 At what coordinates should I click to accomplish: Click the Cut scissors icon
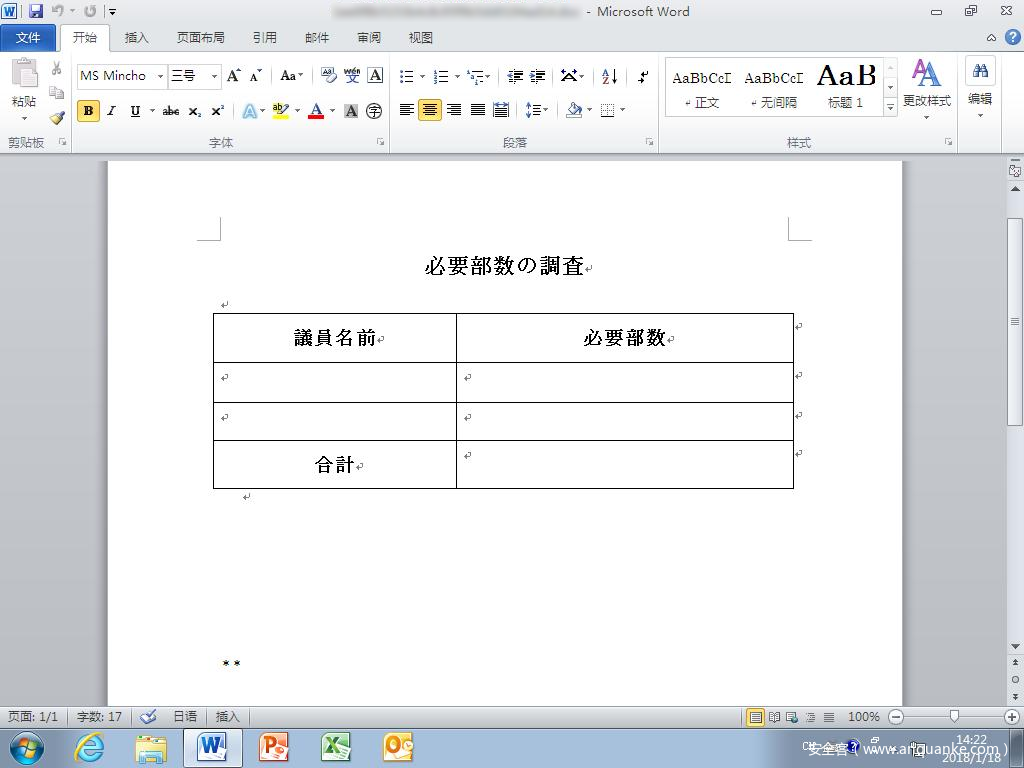(x=57, y=69)
